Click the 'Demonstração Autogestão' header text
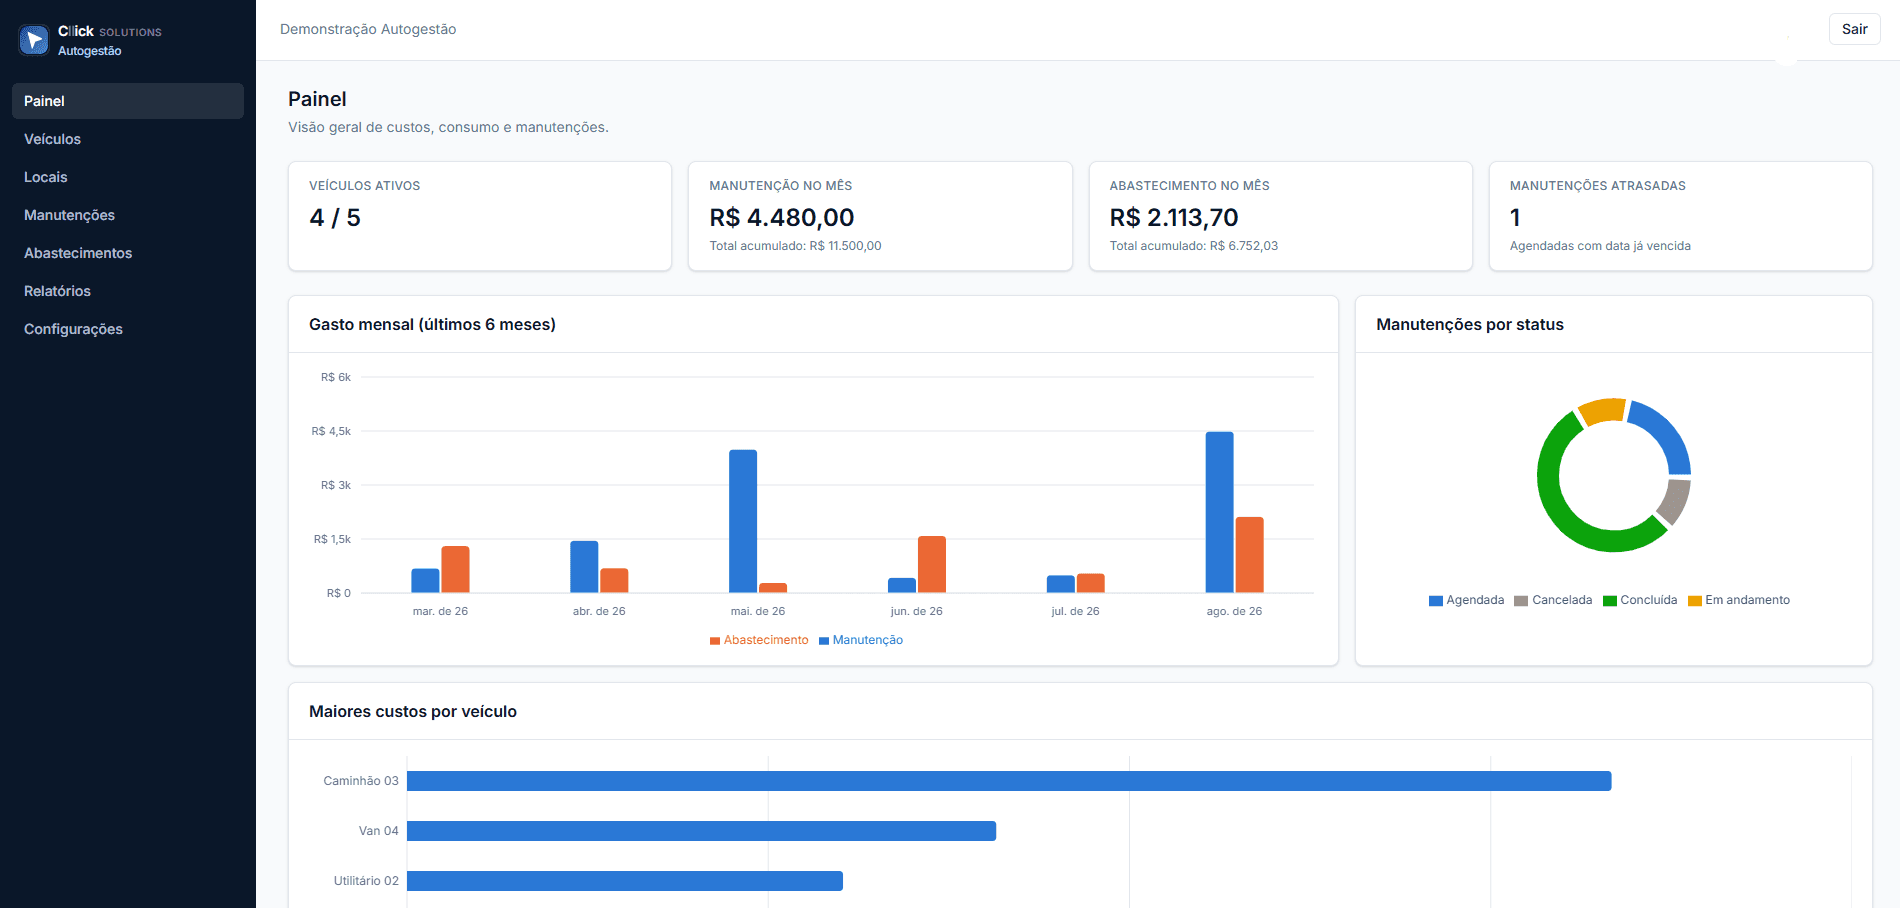The width and height of the screenshot is (1900, 908). click(368, 30)
